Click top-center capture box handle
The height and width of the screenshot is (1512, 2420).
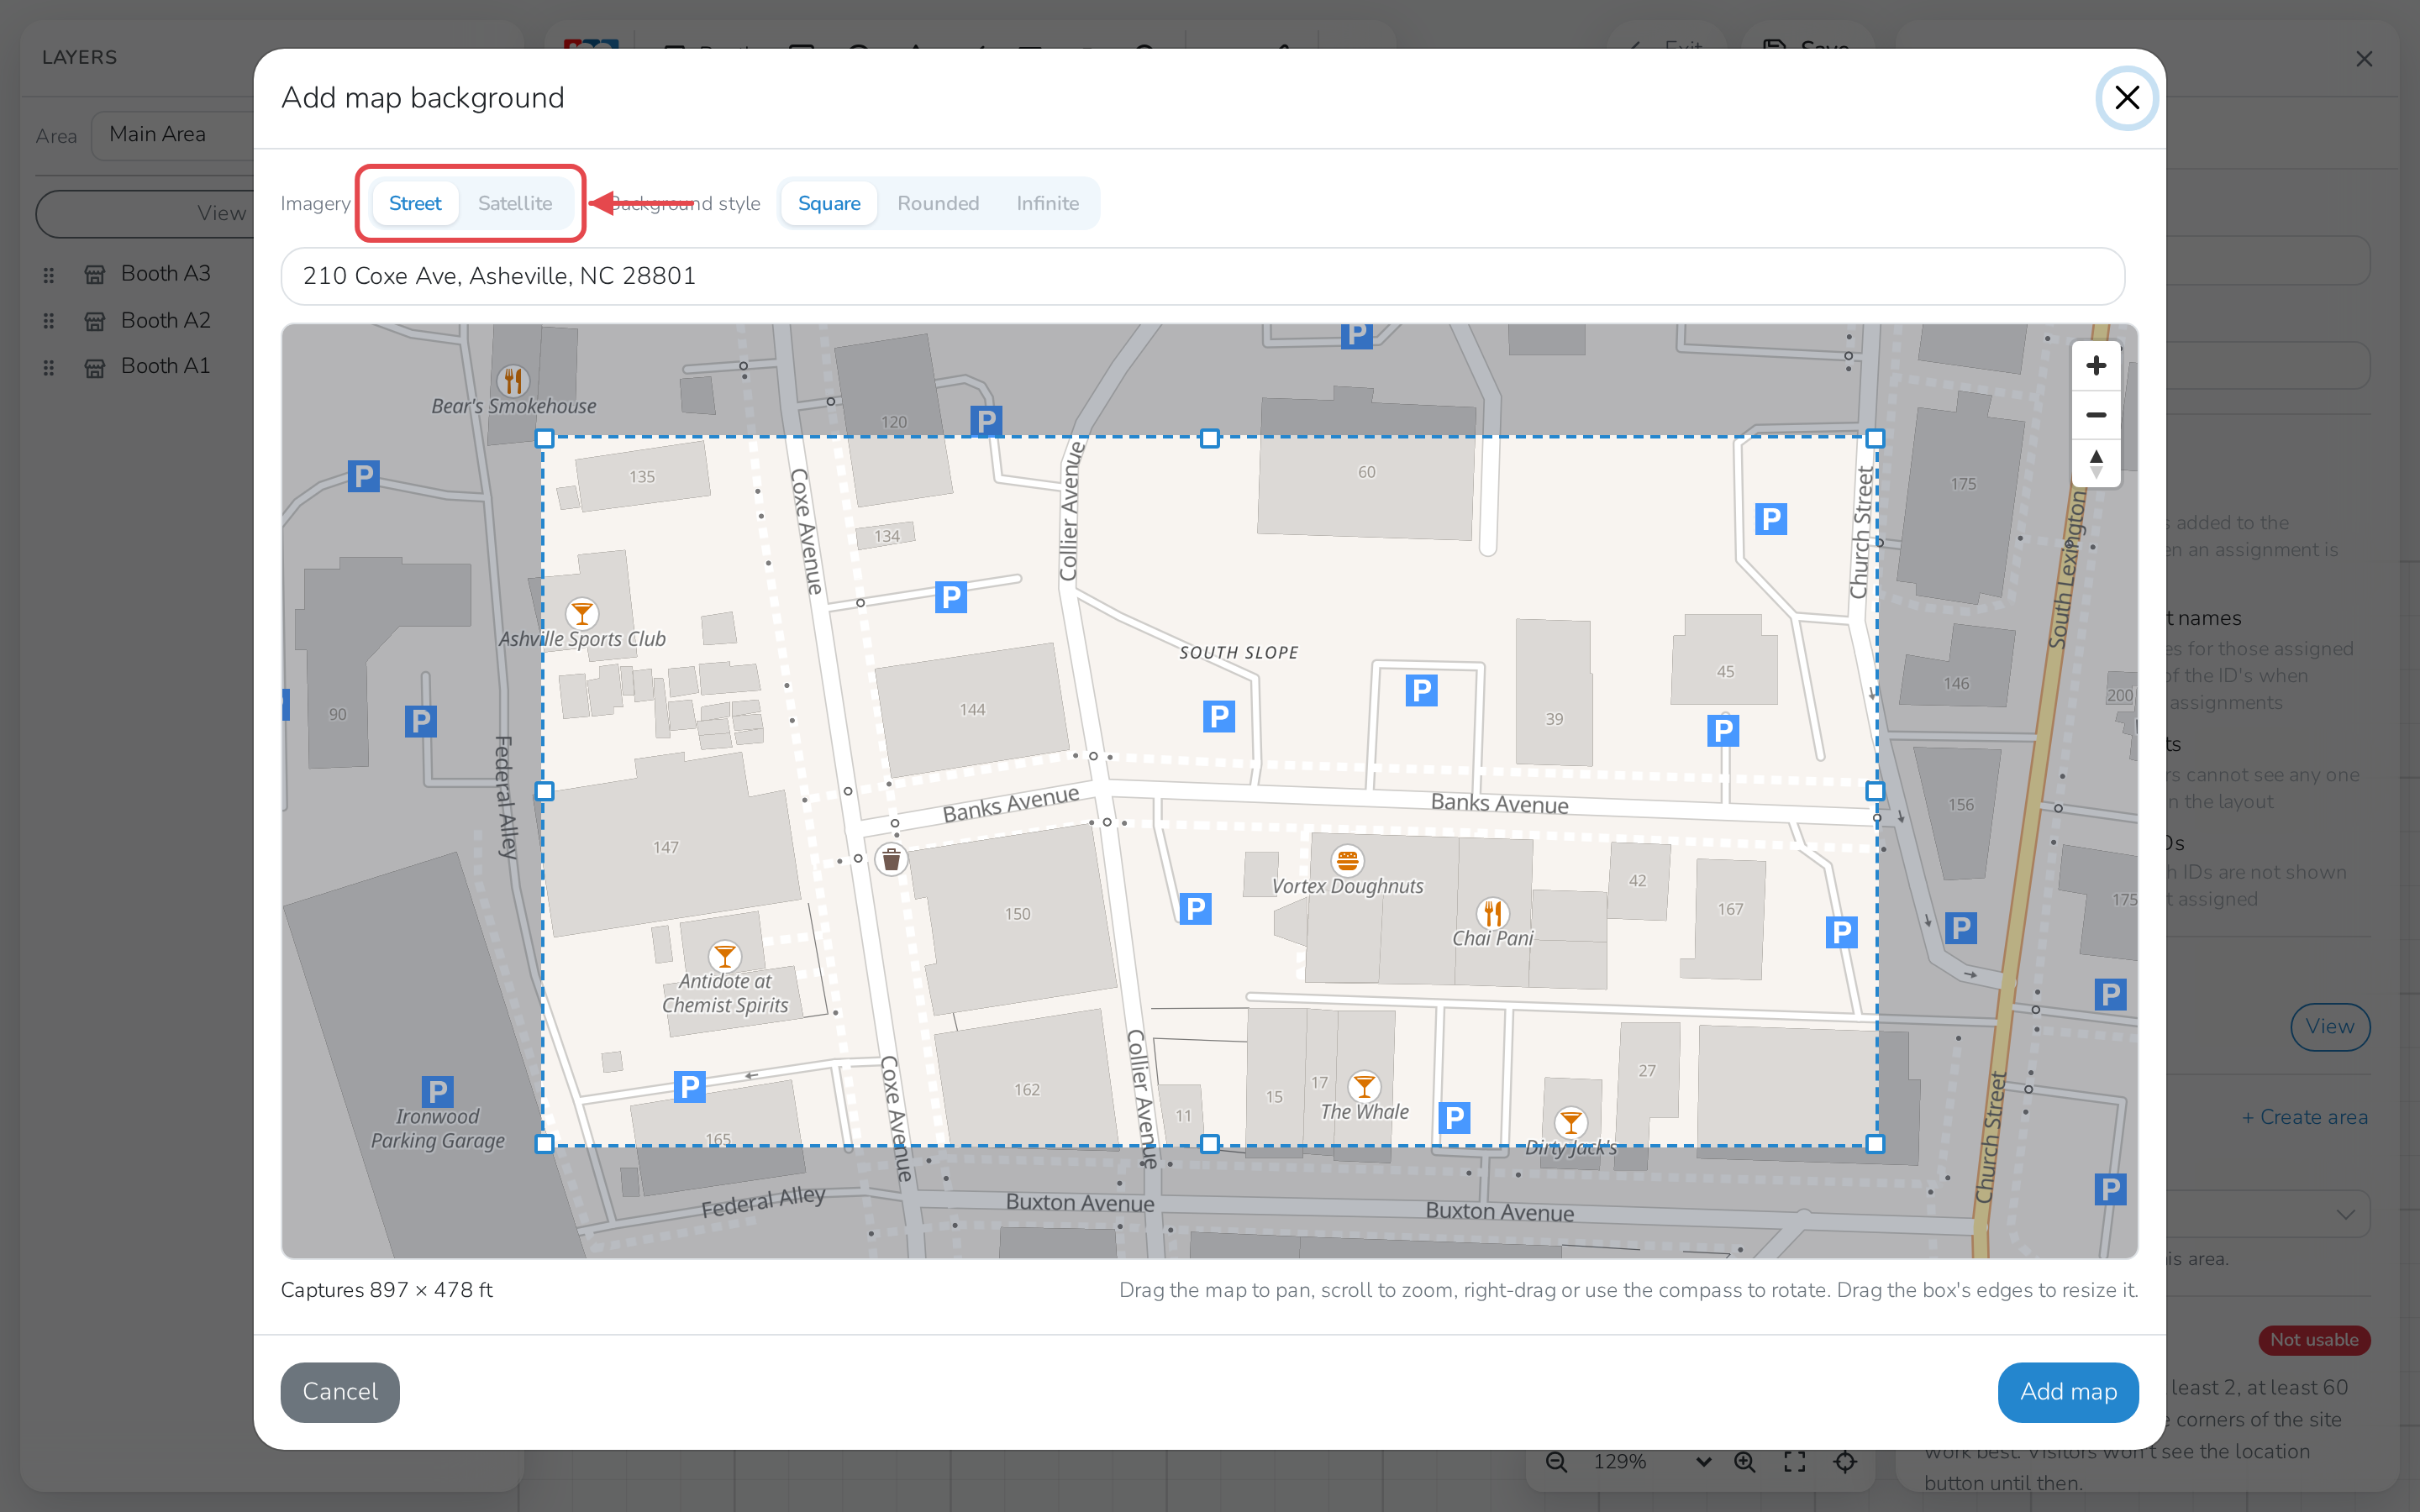tap(1210, 439)
